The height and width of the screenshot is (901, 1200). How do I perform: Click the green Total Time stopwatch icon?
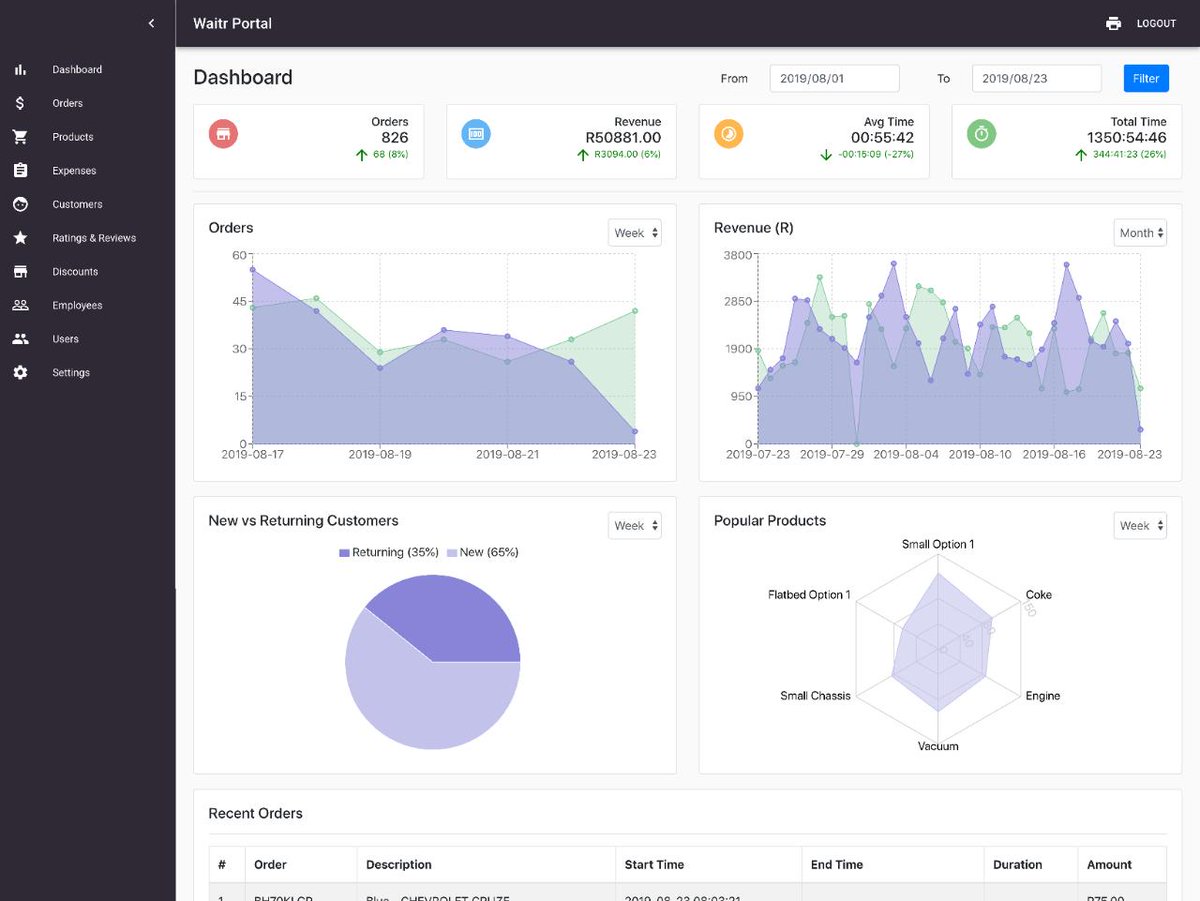point(981,133)
